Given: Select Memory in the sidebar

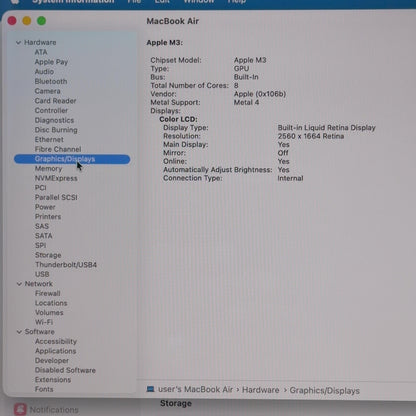Looking at the screenshot, I should (48, 169).
